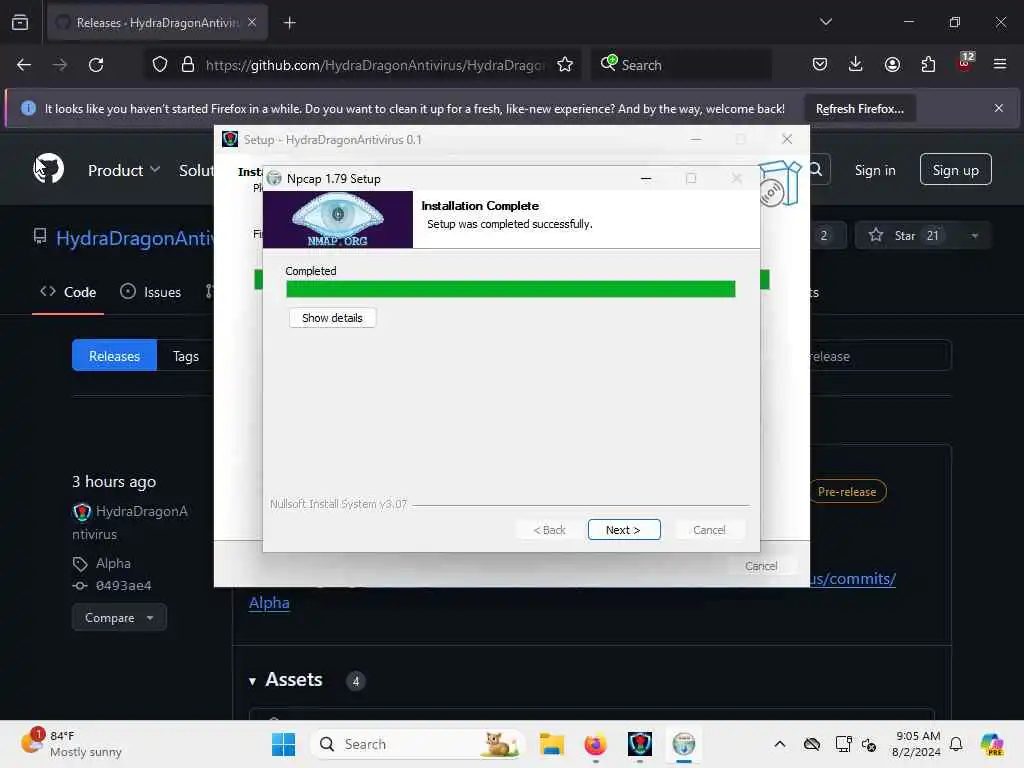Click Cancel in Npcap Setup dialog
This screenshot has width=1024, height=768.
[x=709, y=530]
